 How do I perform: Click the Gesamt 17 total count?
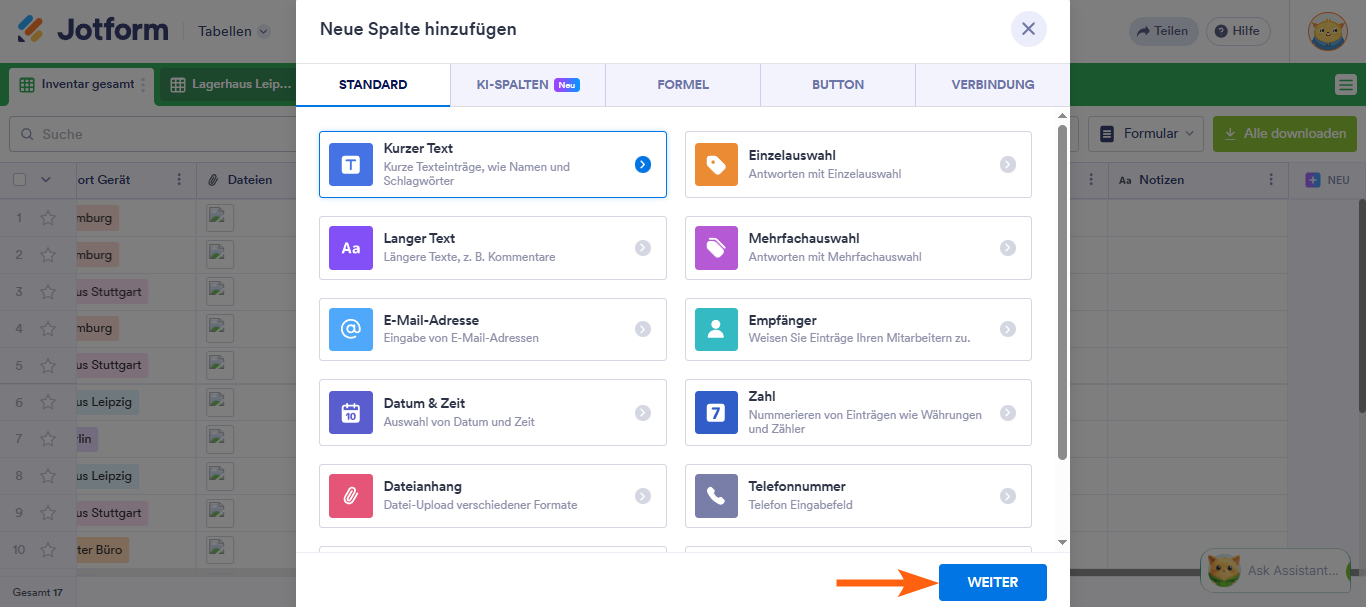tap(38, 592)
